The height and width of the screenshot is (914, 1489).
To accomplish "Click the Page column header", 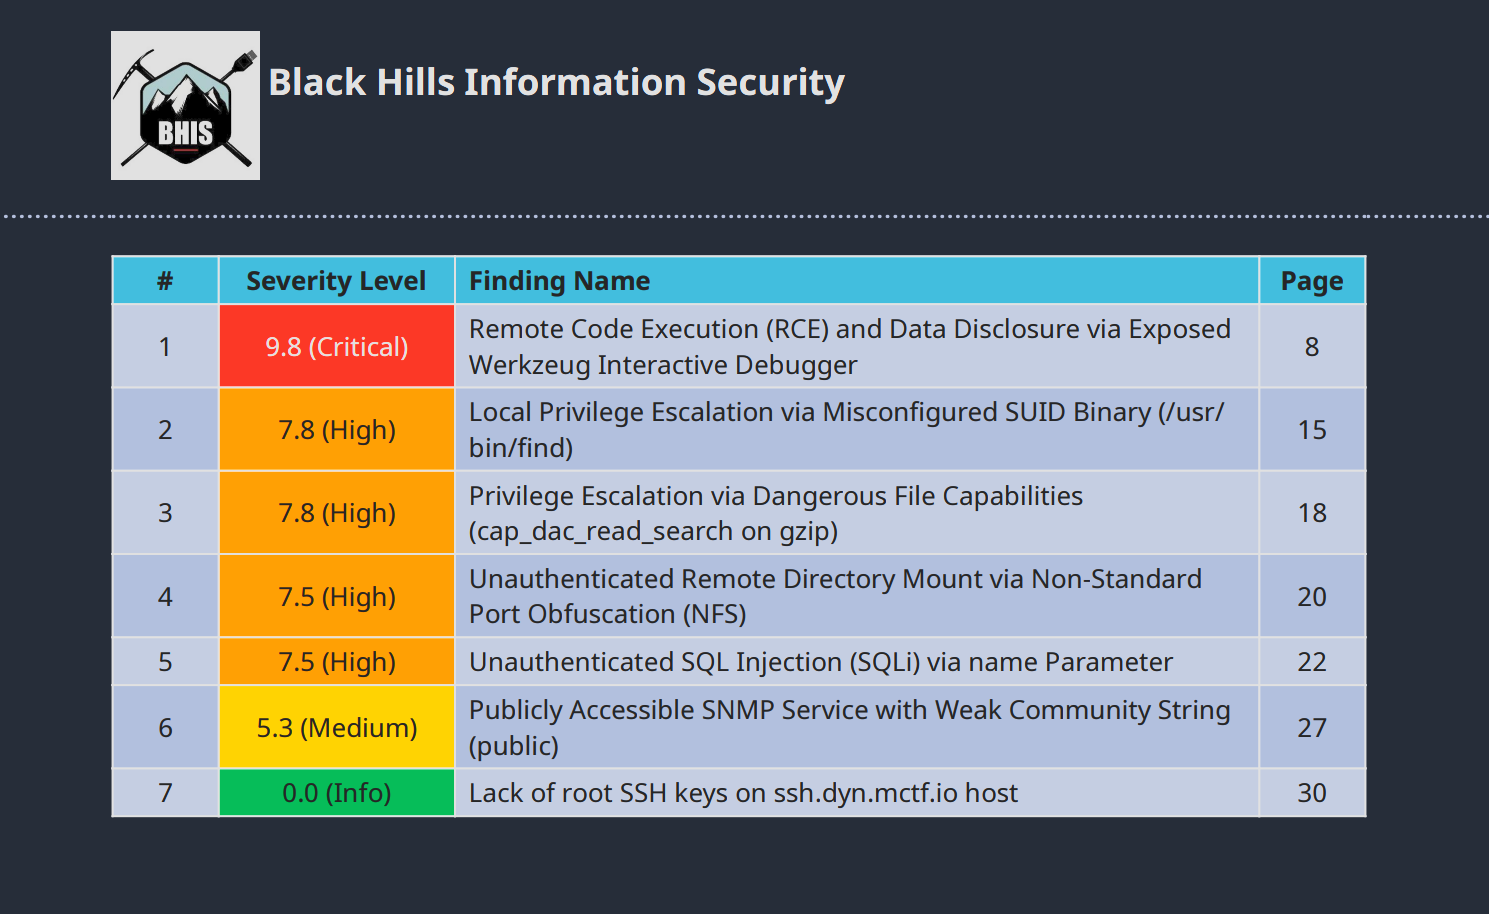I will pos(1312,281).
